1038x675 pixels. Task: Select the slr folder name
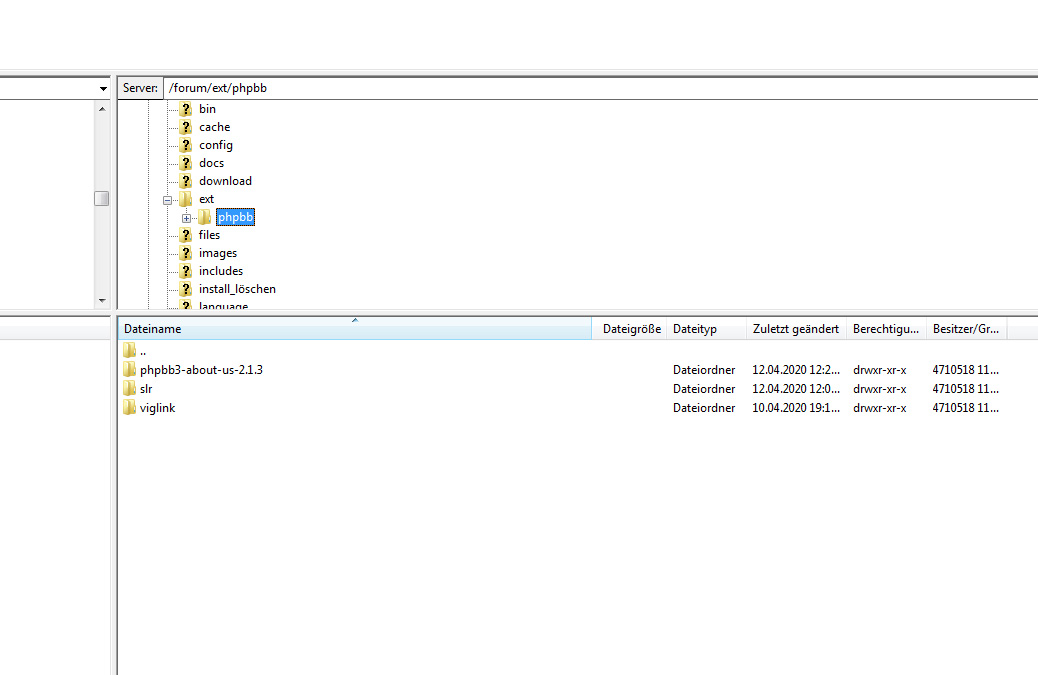[146, 389]
